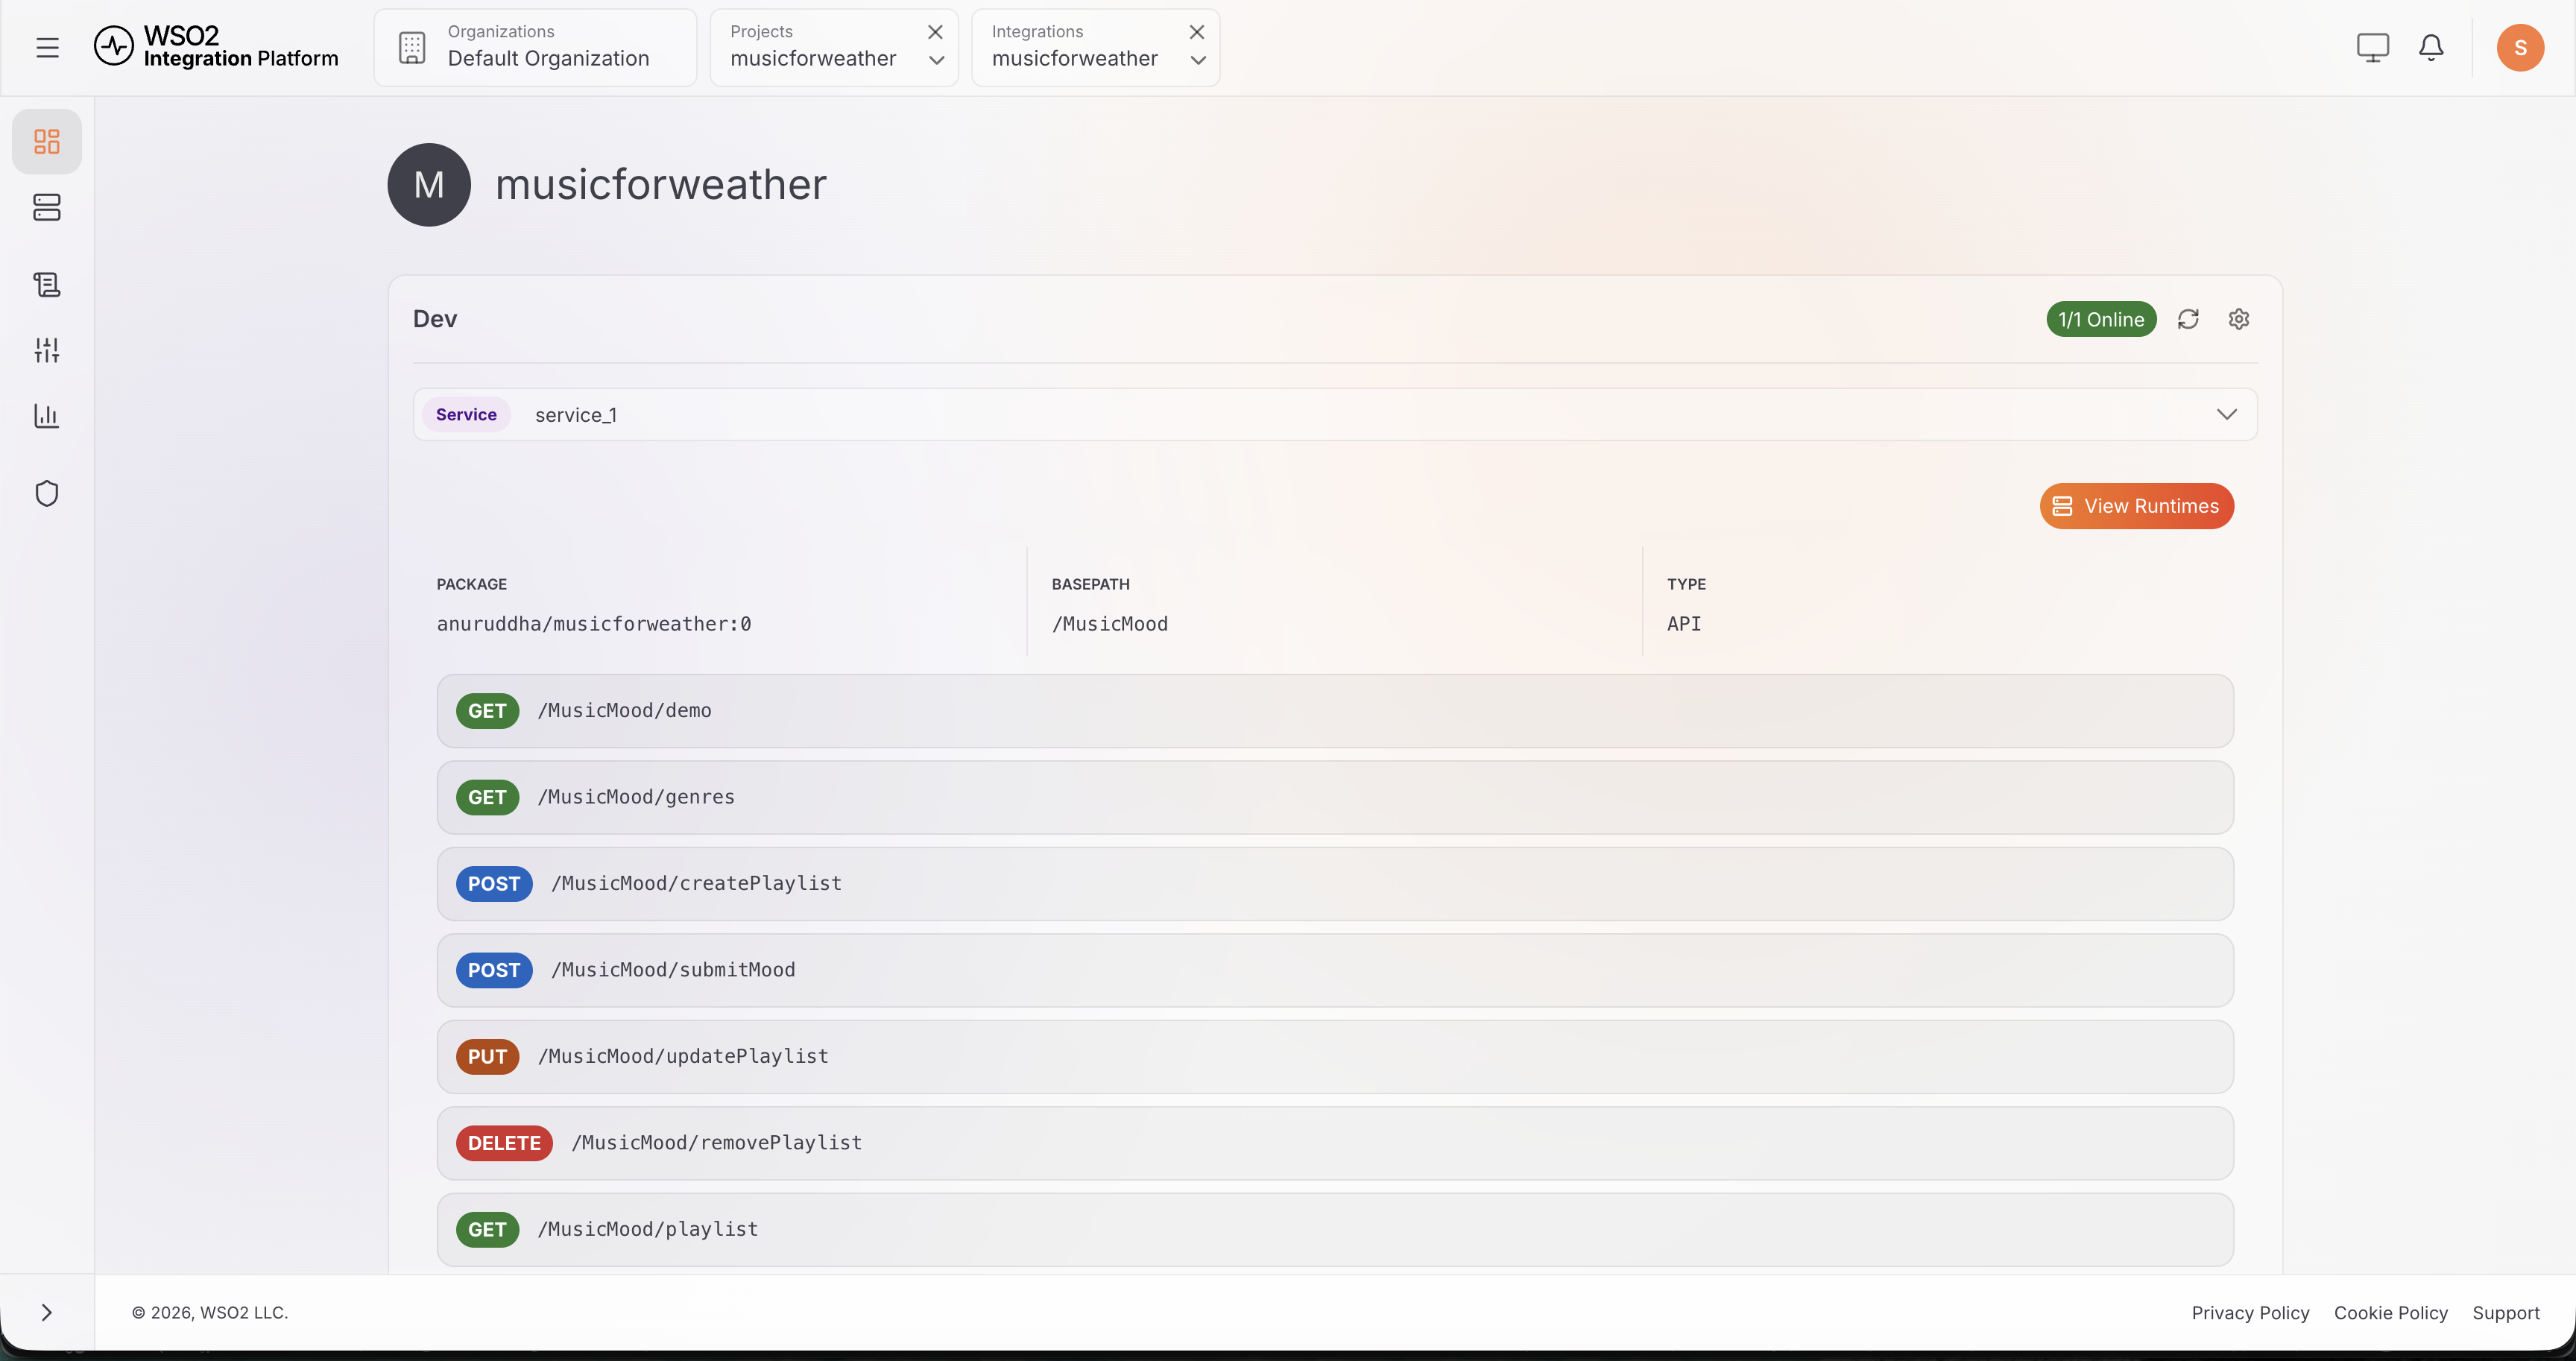
Task: Open the hamburger menu
Action: (47, 47)
